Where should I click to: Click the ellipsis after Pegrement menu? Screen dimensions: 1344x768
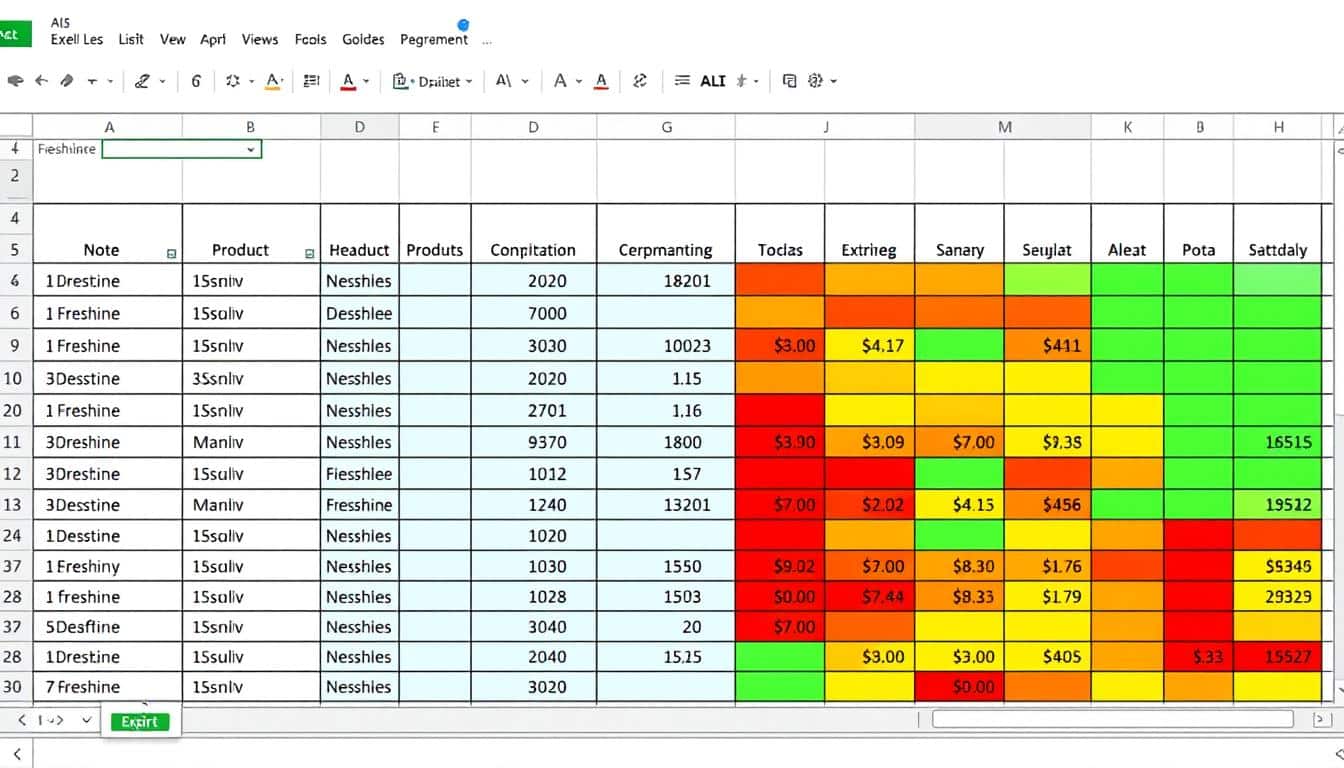487,43
